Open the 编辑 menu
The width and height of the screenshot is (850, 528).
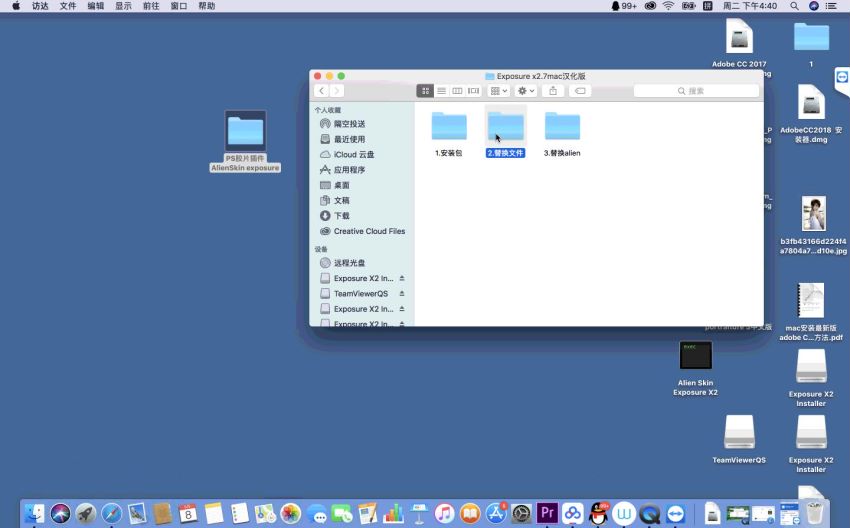pos(95,6)
